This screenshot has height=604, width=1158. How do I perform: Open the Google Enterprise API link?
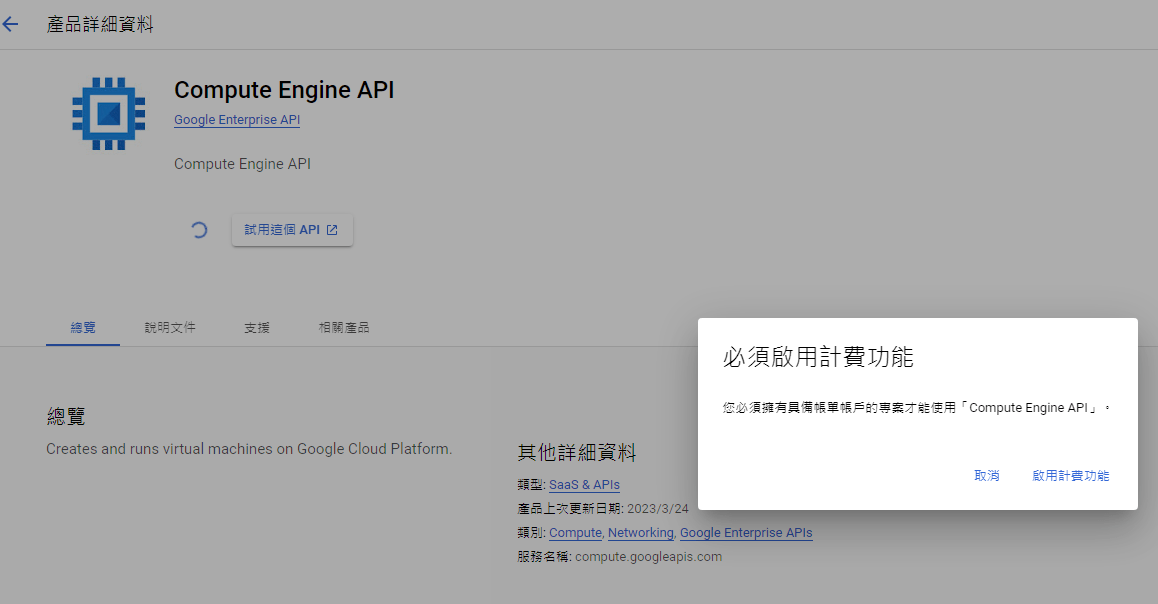click(237, 120)
